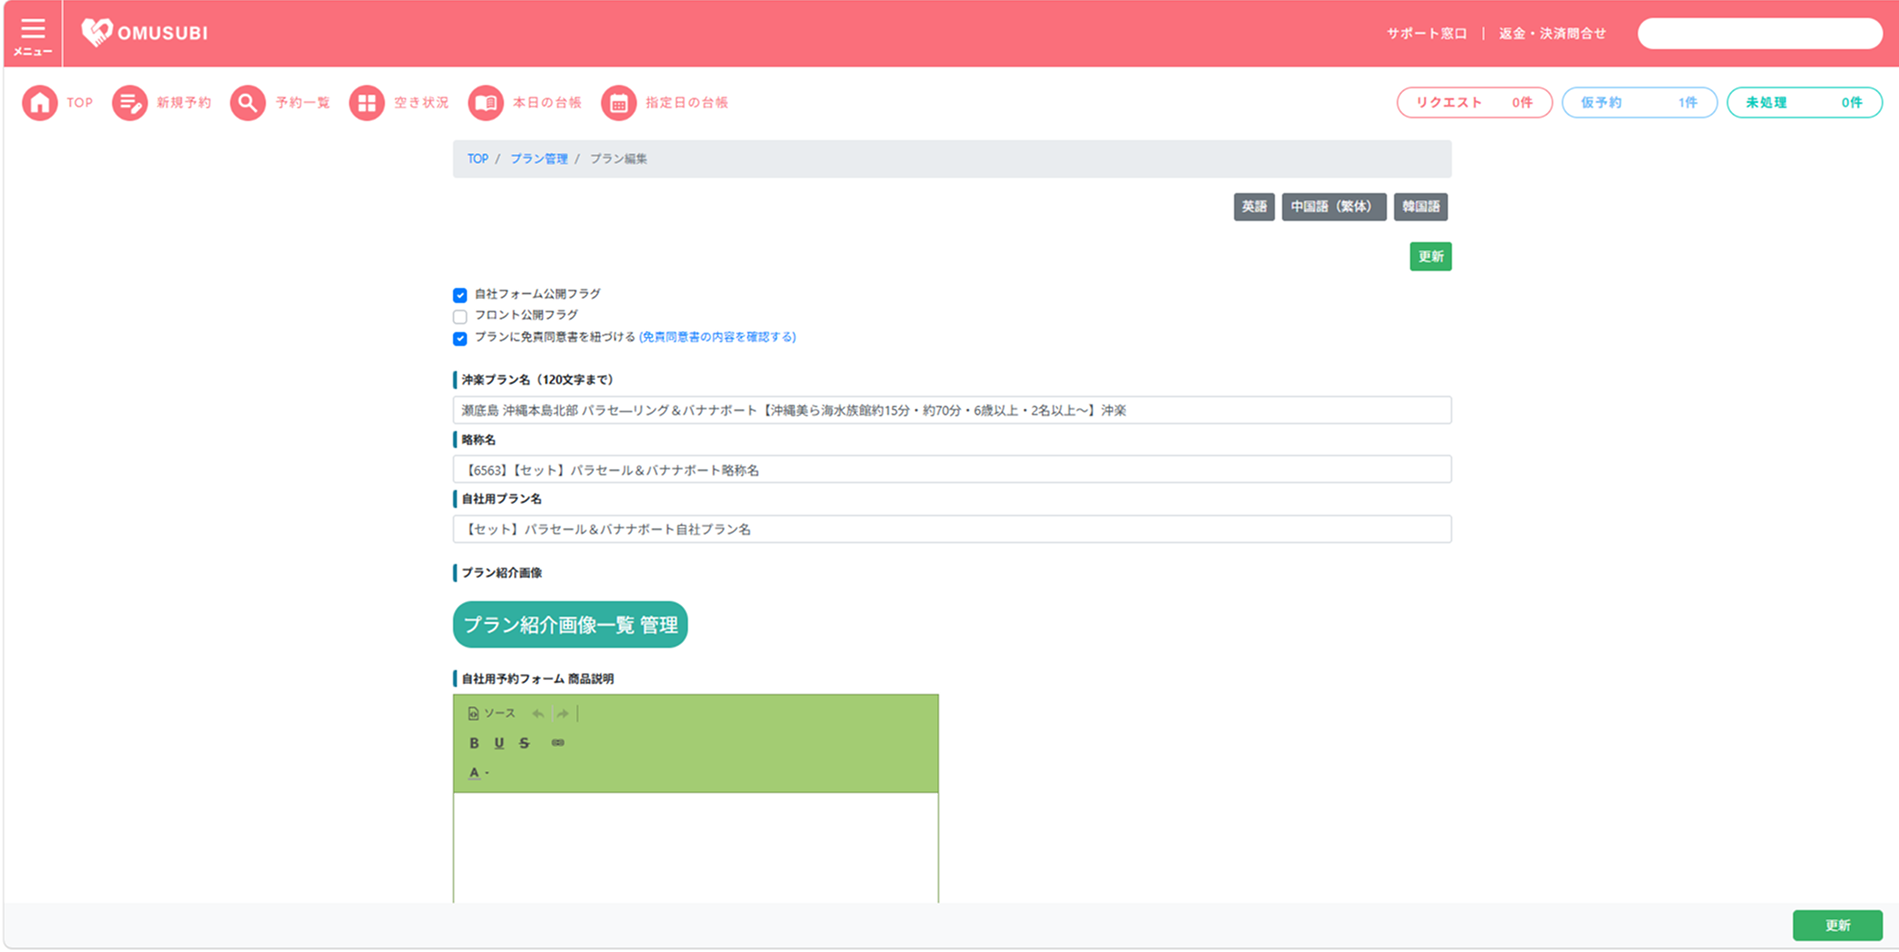This screenshot has height=952, width=1899.
Task: Click プラン管理 in the breadcrumb
Action: 539,159
